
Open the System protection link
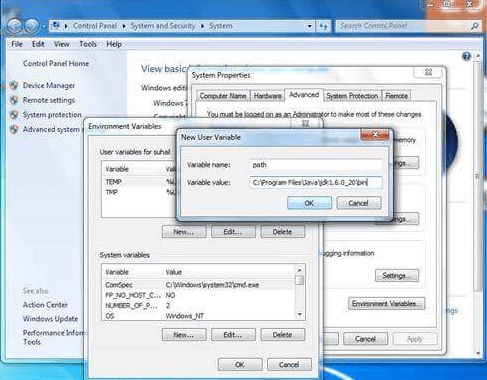coord(52,115)
